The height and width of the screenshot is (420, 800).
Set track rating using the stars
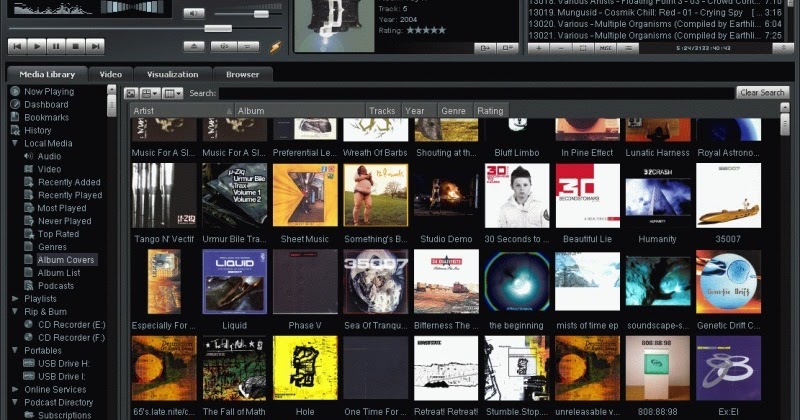[426, 31]
